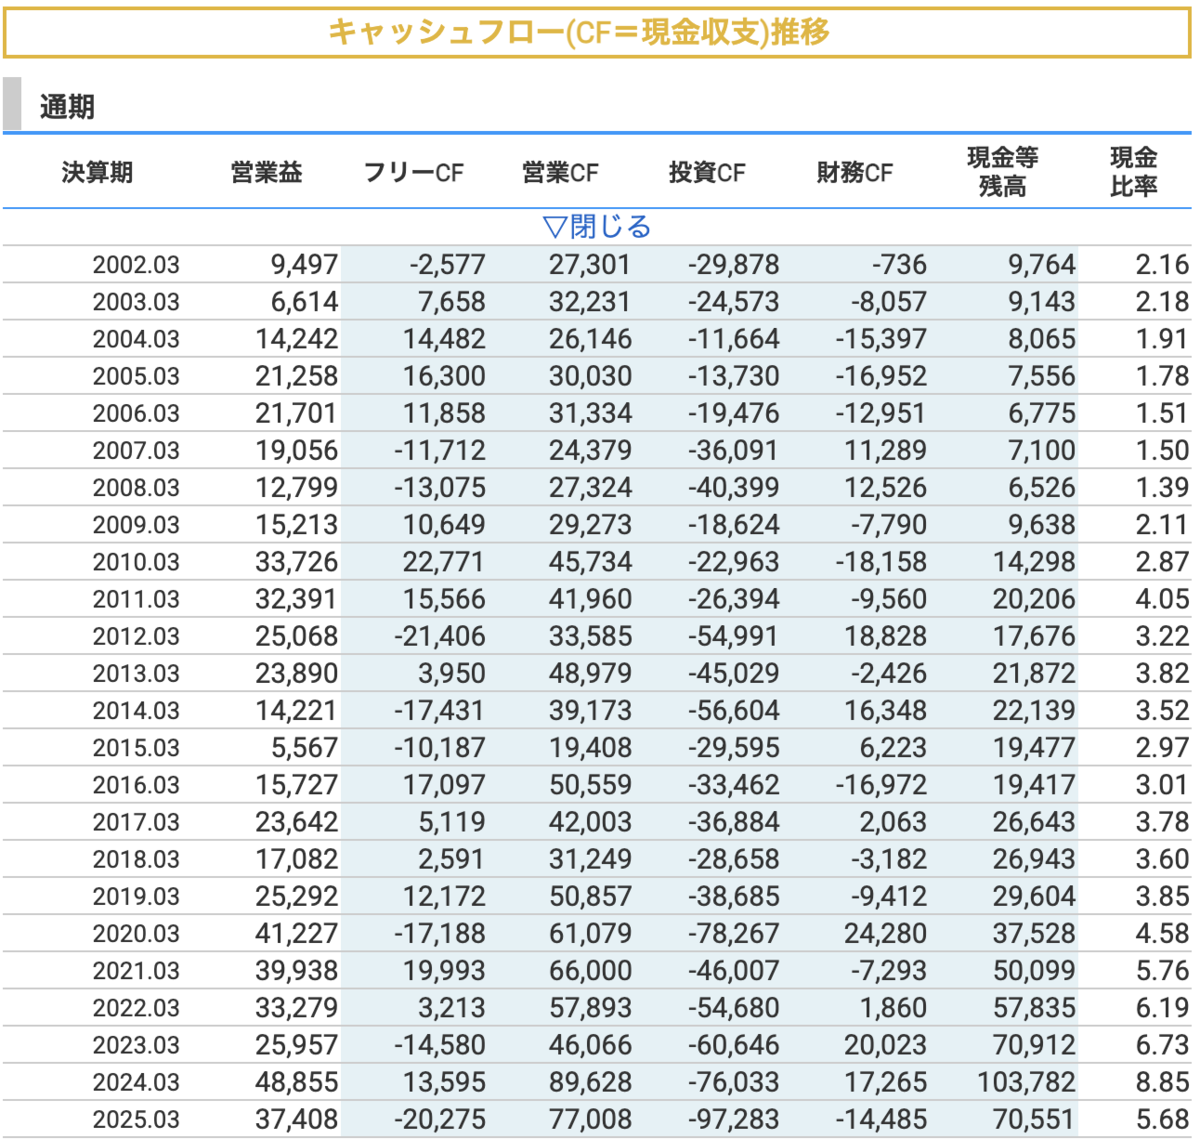Click cash ratio value 4.05

click(x=1162, y=599)
